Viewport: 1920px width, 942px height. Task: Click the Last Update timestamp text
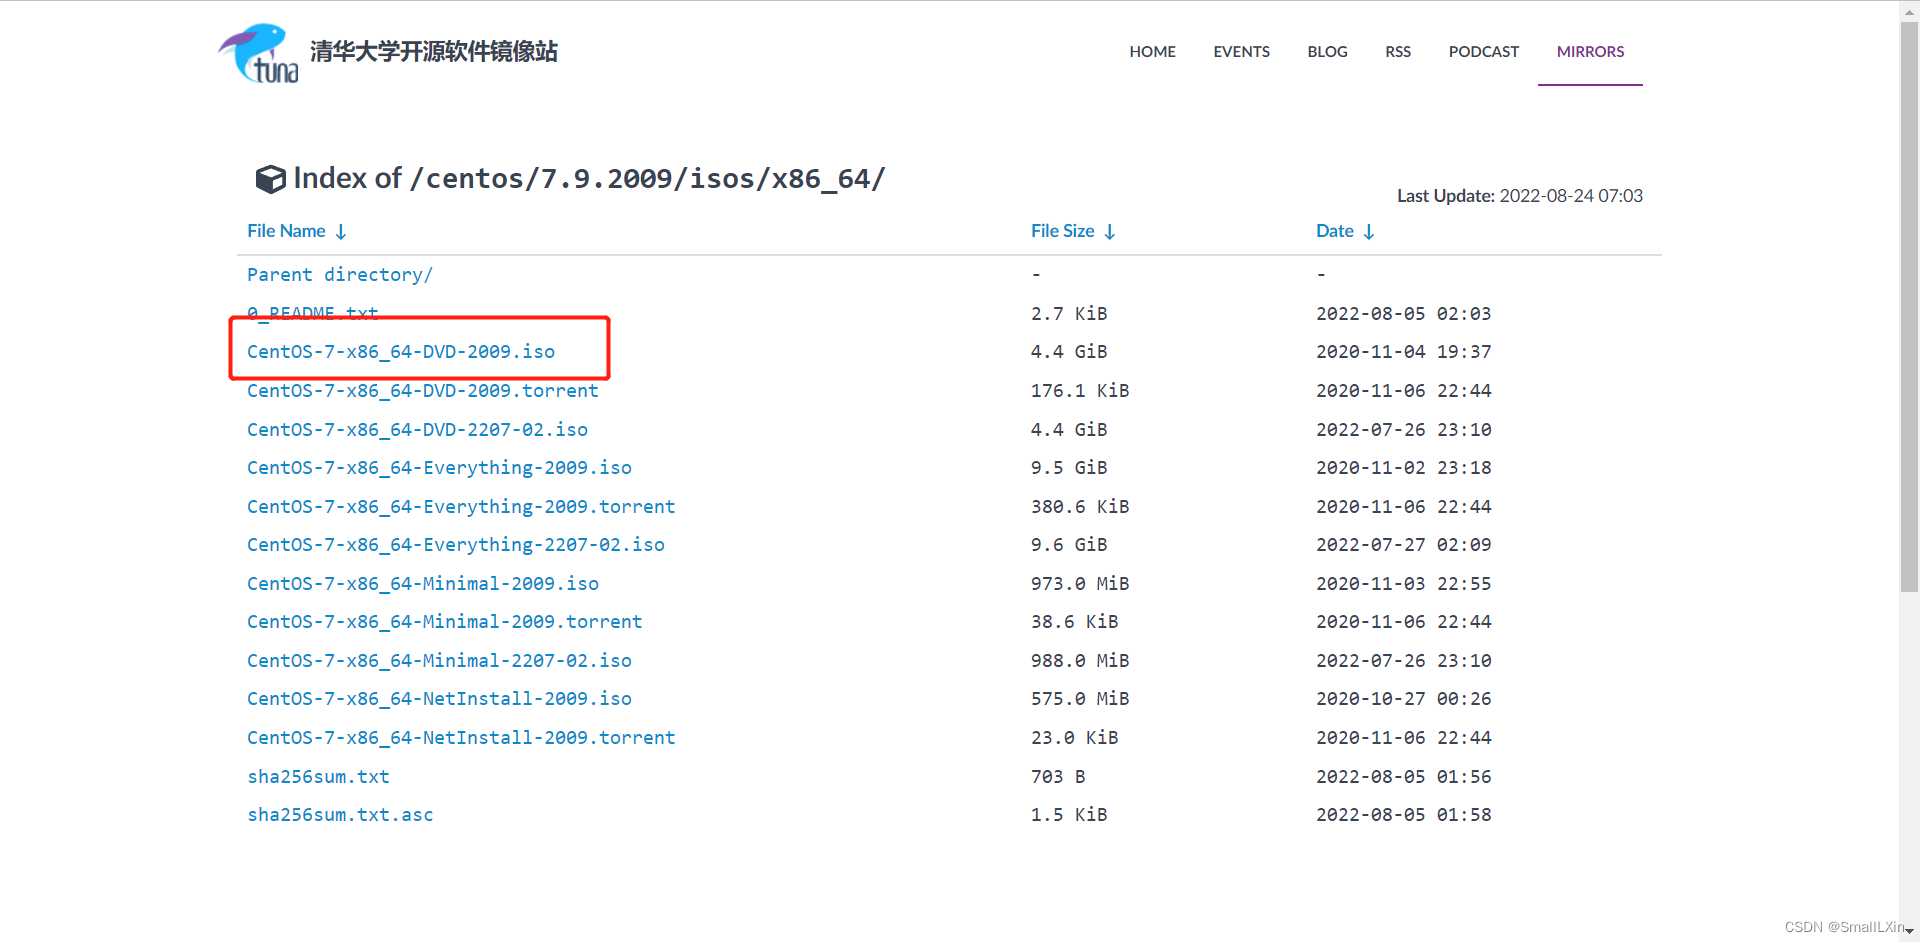(x=1520, y=196)
